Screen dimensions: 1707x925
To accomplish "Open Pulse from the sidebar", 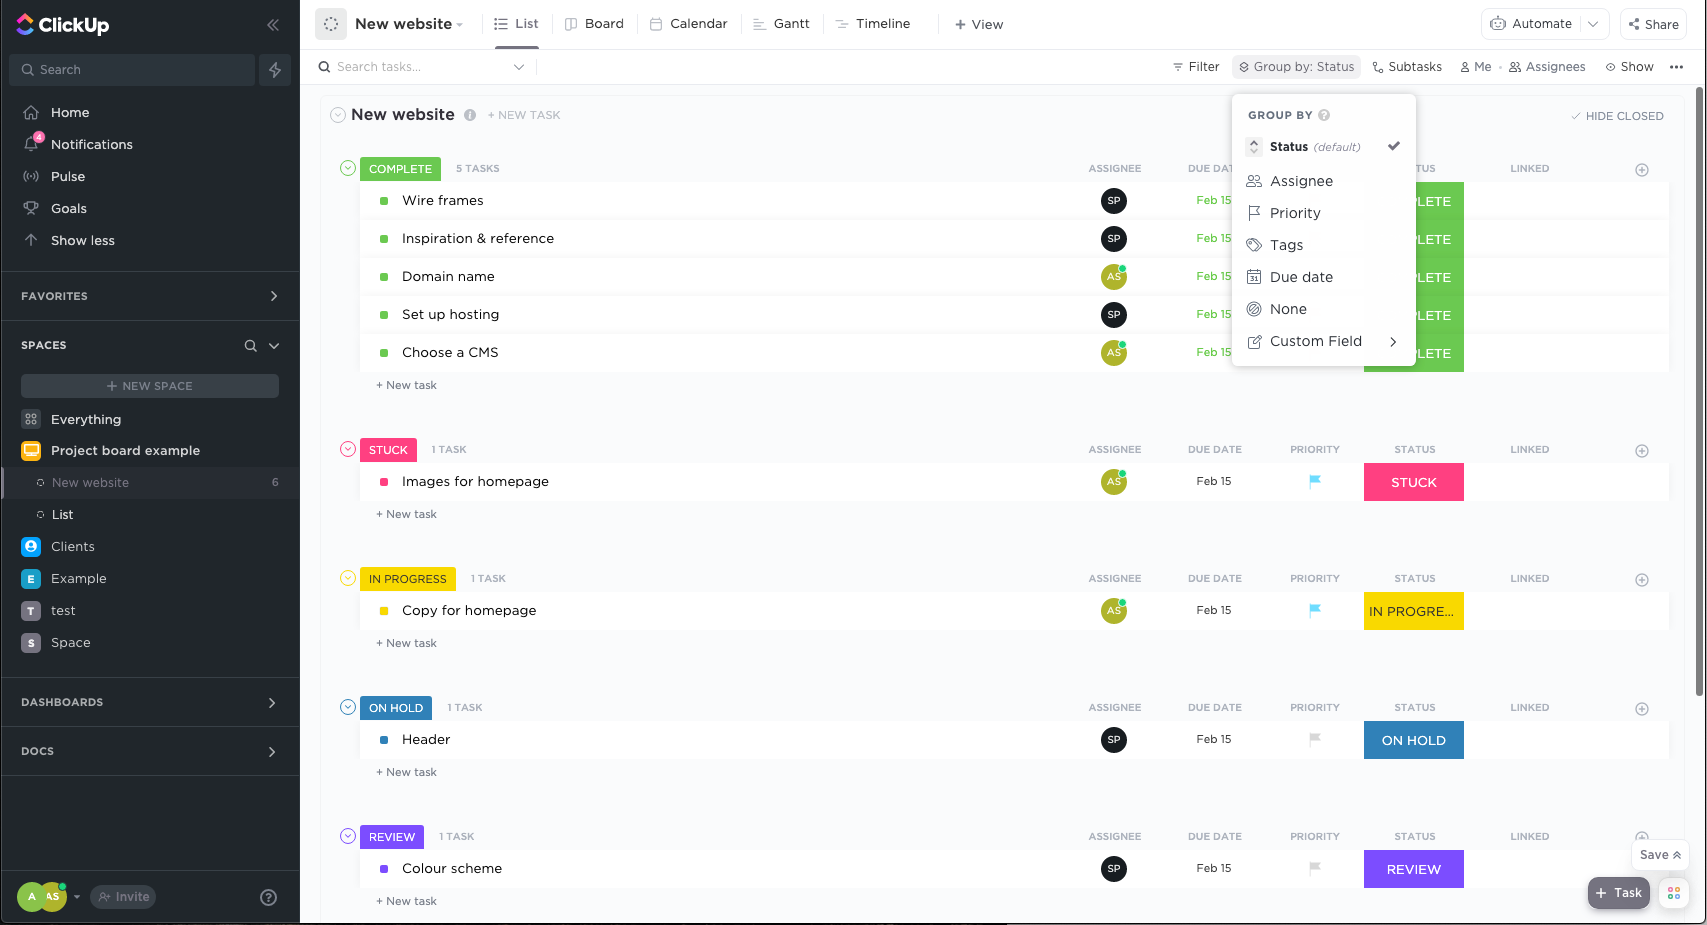I will (68, 176).
